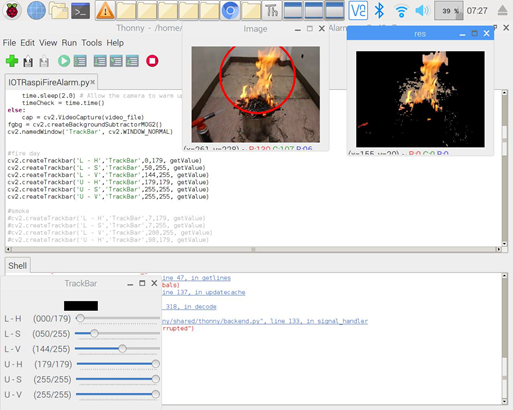The height and width of the screenshot is (410, 513).
Task: Click the black image preview in TrackBar window
Action: pyautogui.click(x=81, y=306)
